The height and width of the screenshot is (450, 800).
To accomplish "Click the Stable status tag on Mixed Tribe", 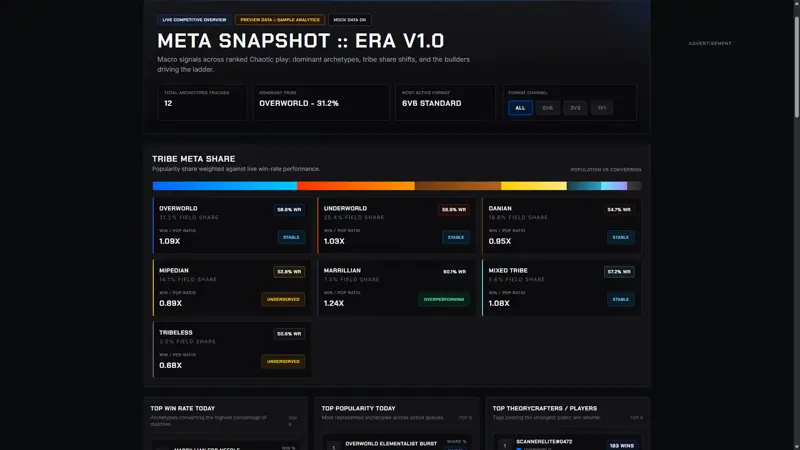I will 620,299.
